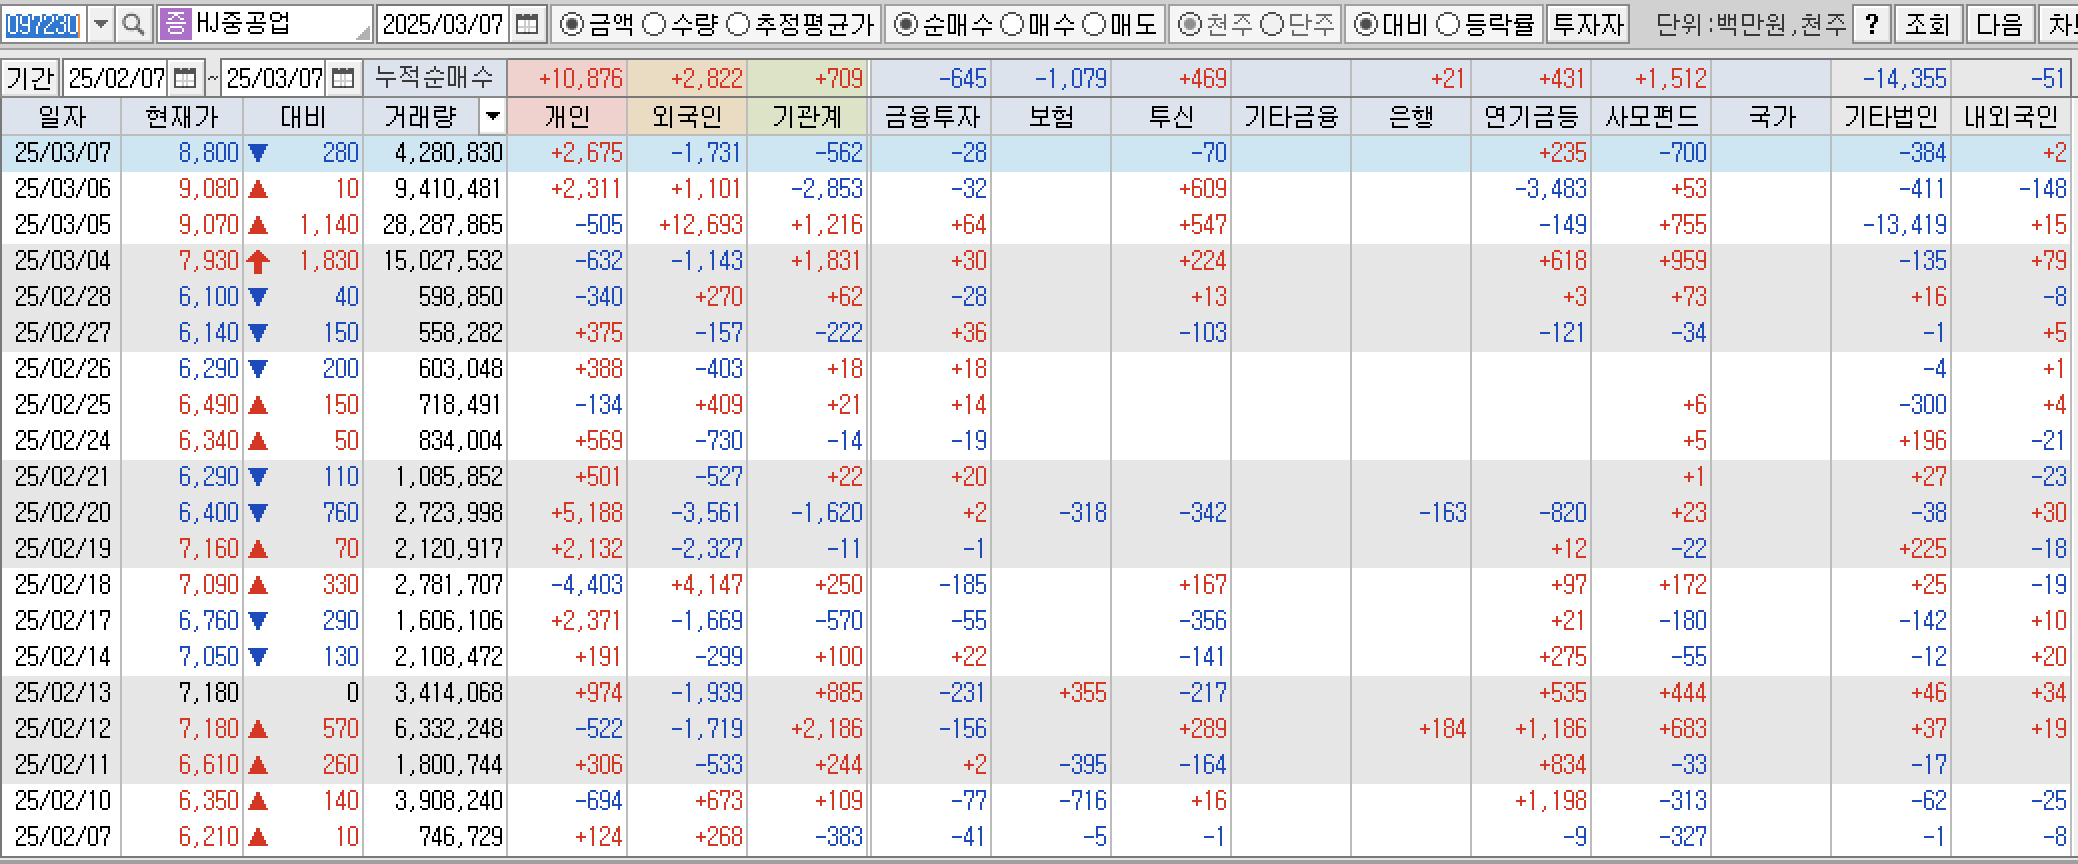This screenshot has height=864, width=2078.
Task: Click the 기타법인 value -13,419
Action: [x=1904, y=225]
